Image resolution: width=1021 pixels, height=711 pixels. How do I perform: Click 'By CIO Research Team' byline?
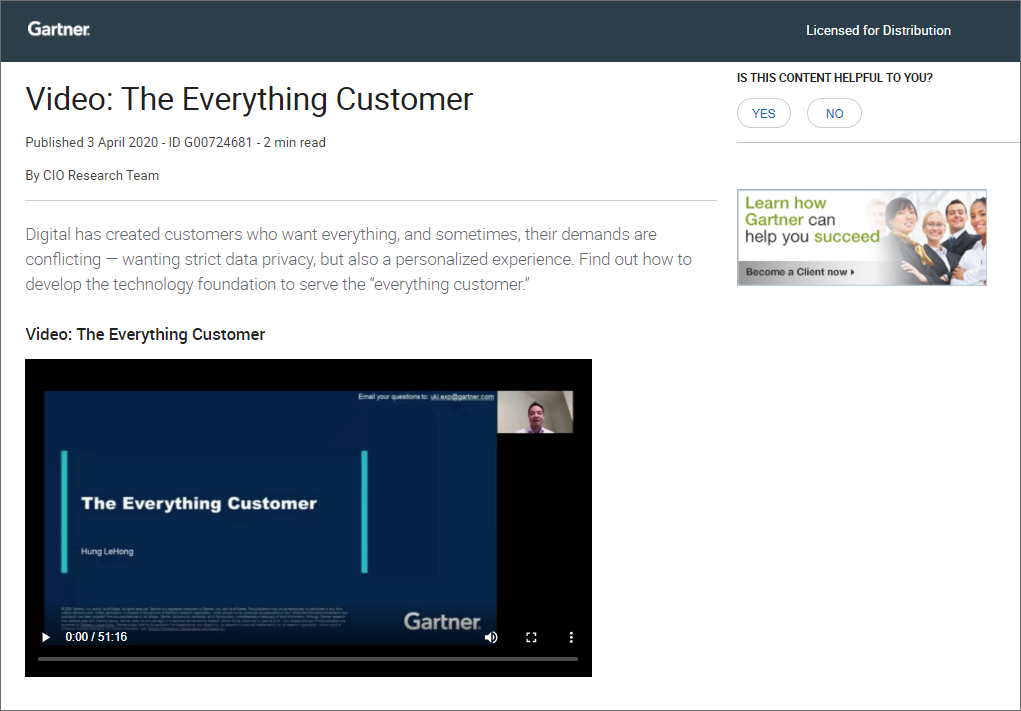coord(92,175)
